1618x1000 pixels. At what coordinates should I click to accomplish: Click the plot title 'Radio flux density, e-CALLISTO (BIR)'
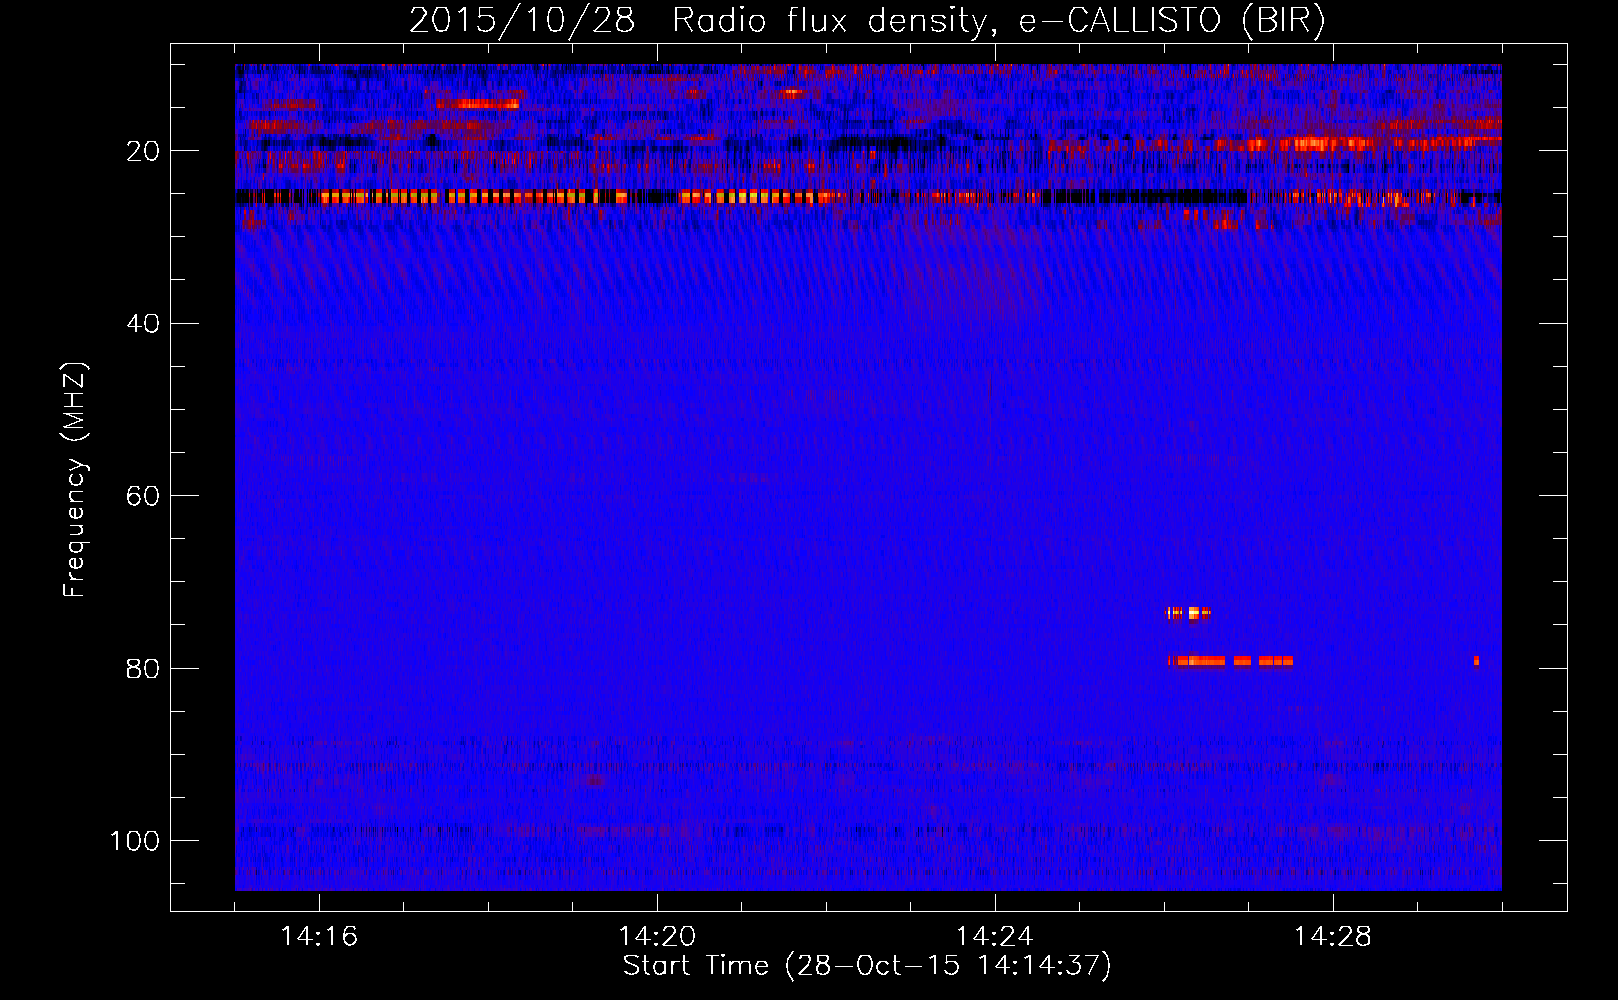(999, 20)
